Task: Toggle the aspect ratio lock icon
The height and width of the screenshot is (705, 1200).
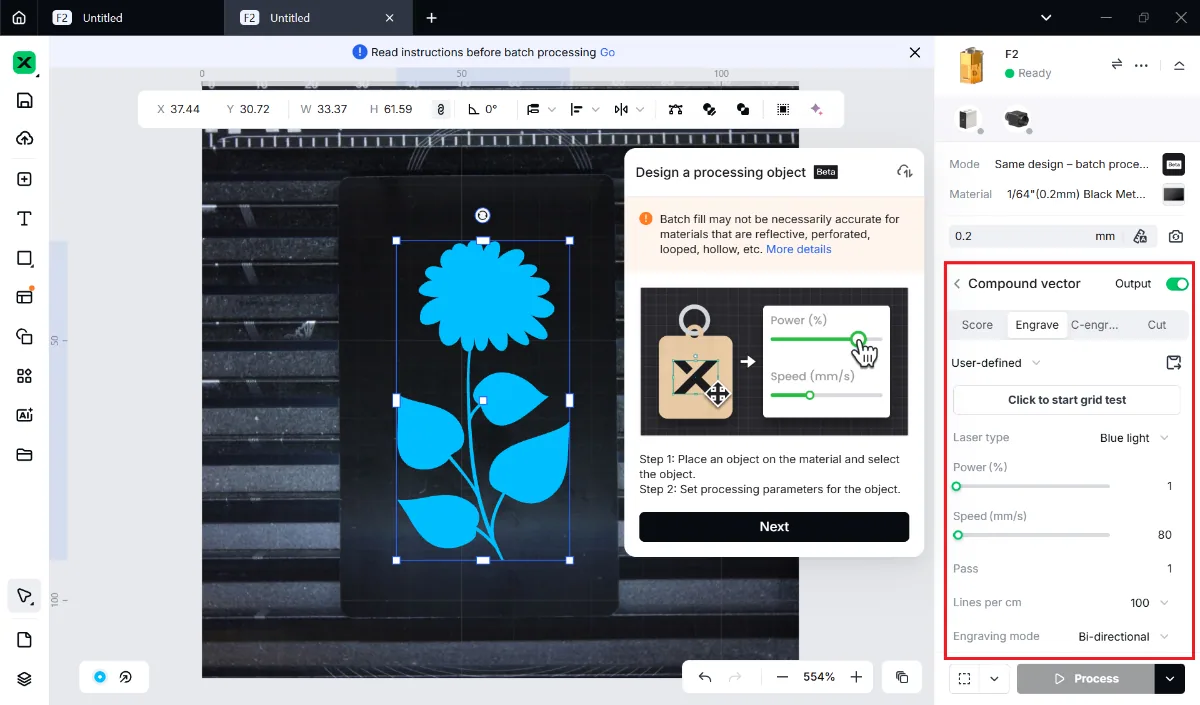Action: click(x=440, y=109)
